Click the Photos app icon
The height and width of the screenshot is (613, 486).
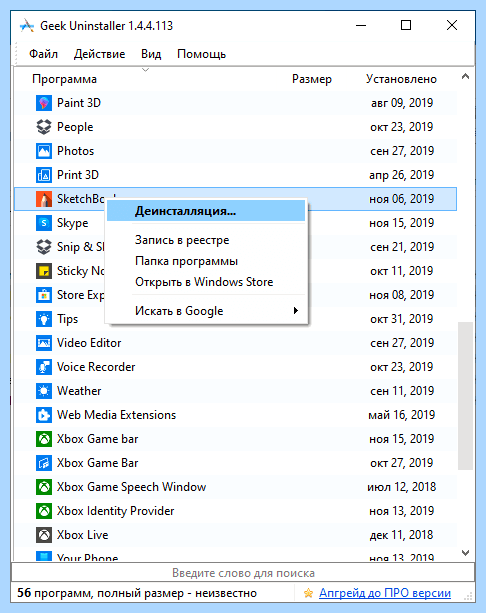coord(44,151)
